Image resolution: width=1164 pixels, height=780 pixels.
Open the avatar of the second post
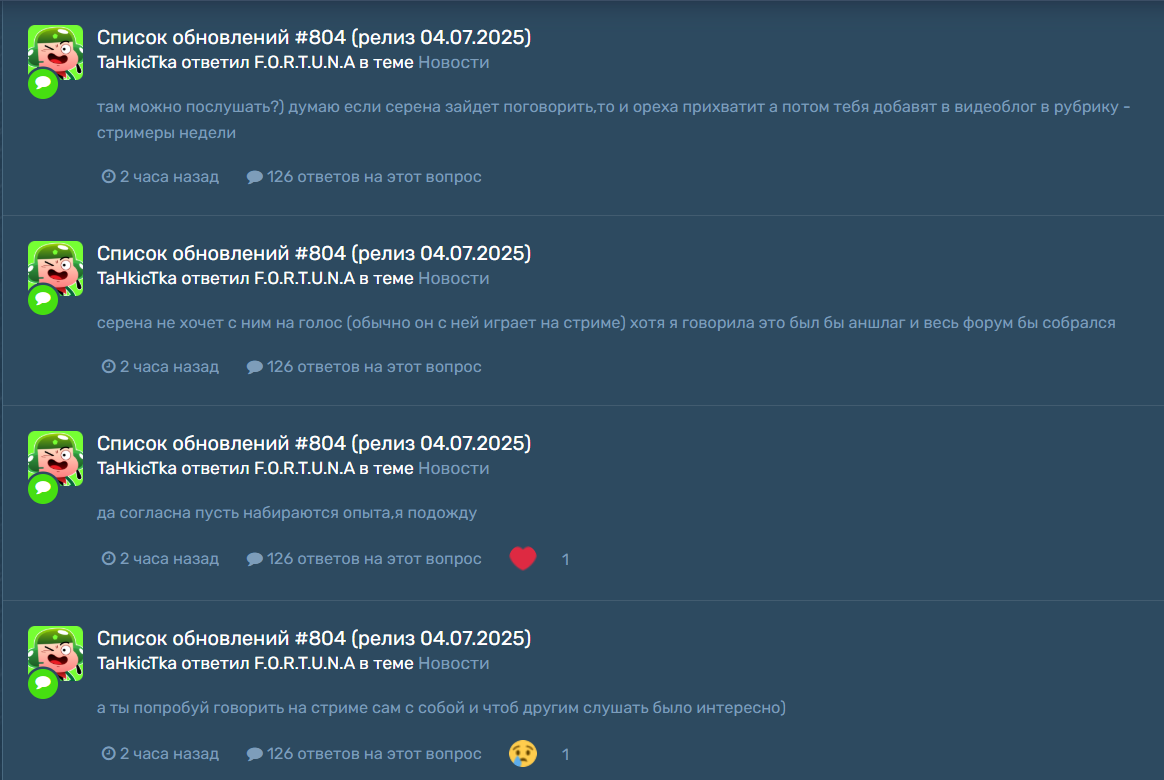(x=56, y=268)
